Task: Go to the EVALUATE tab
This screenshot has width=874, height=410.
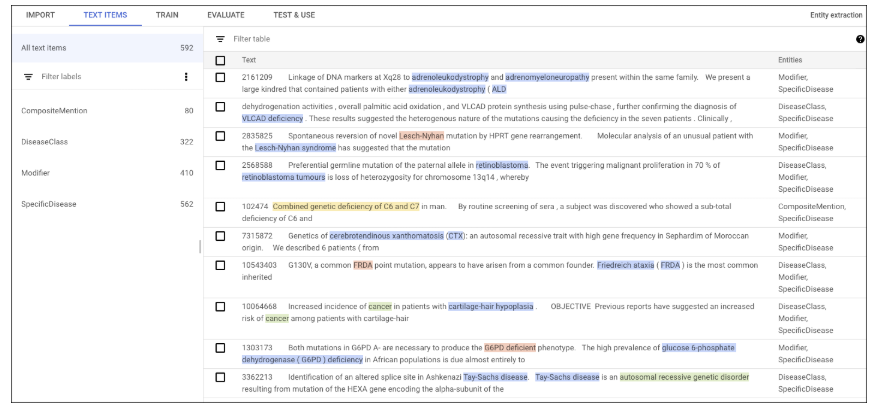Action: [x=226, y=15]
